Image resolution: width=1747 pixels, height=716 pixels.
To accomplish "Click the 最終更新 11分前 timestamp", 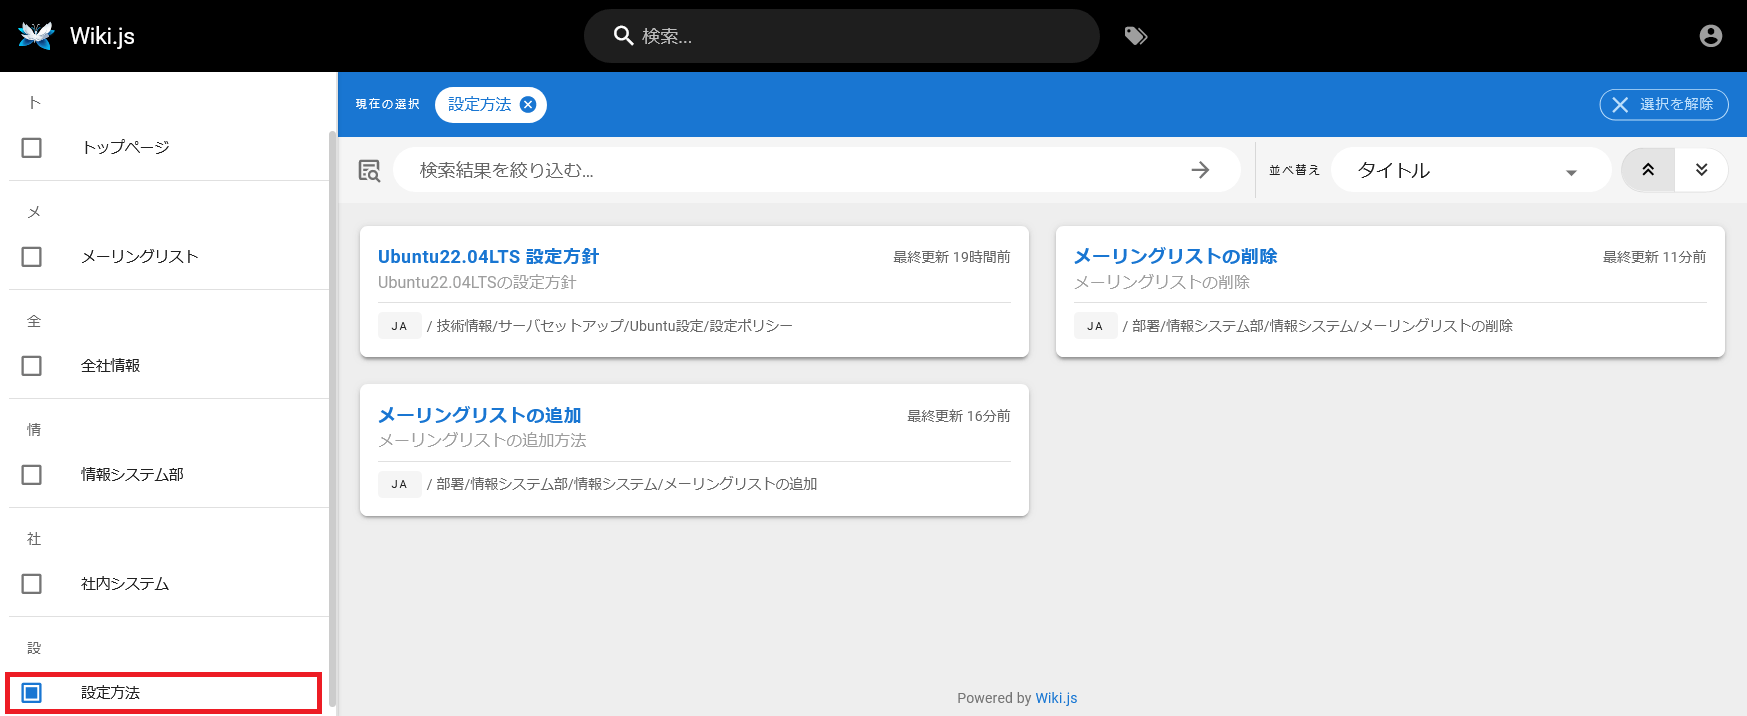I will pos(1654,257).
